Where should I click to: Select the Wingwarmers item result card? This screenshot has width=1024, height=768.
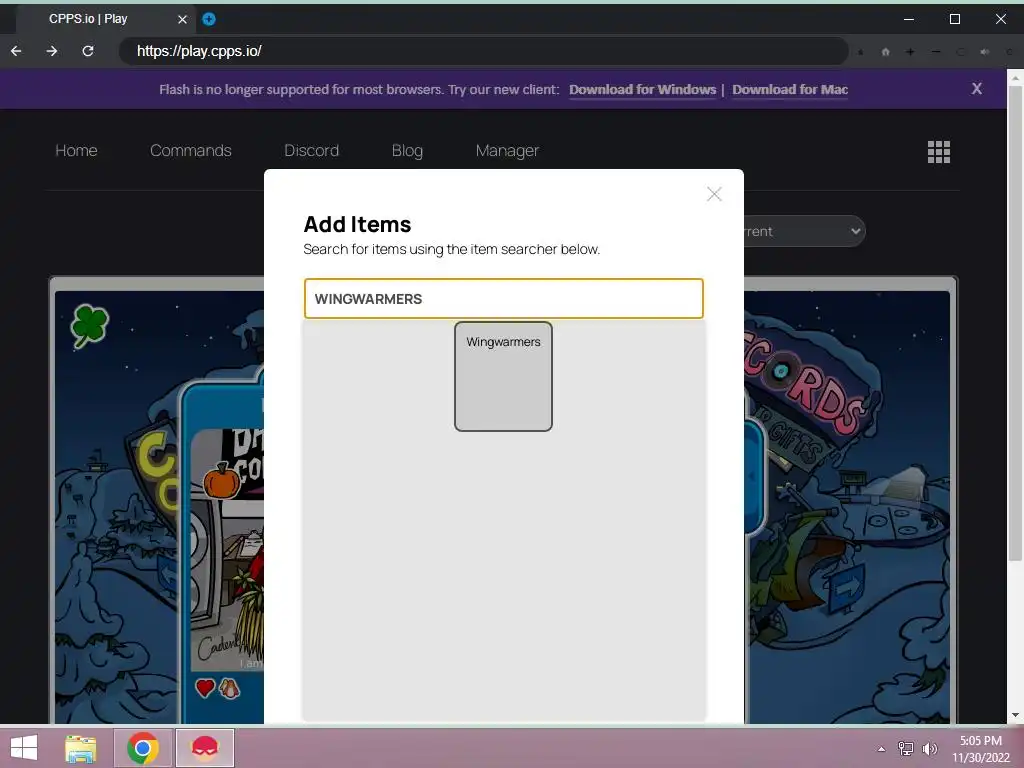point(504,376)
